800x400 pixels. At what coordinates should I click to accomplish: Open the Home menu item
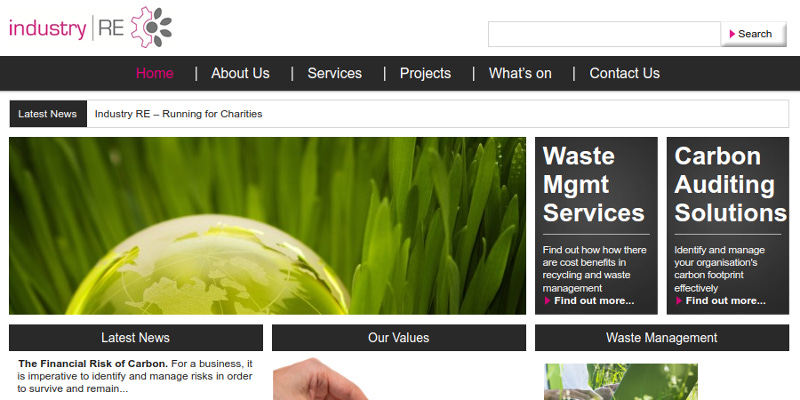pos(155,73)
